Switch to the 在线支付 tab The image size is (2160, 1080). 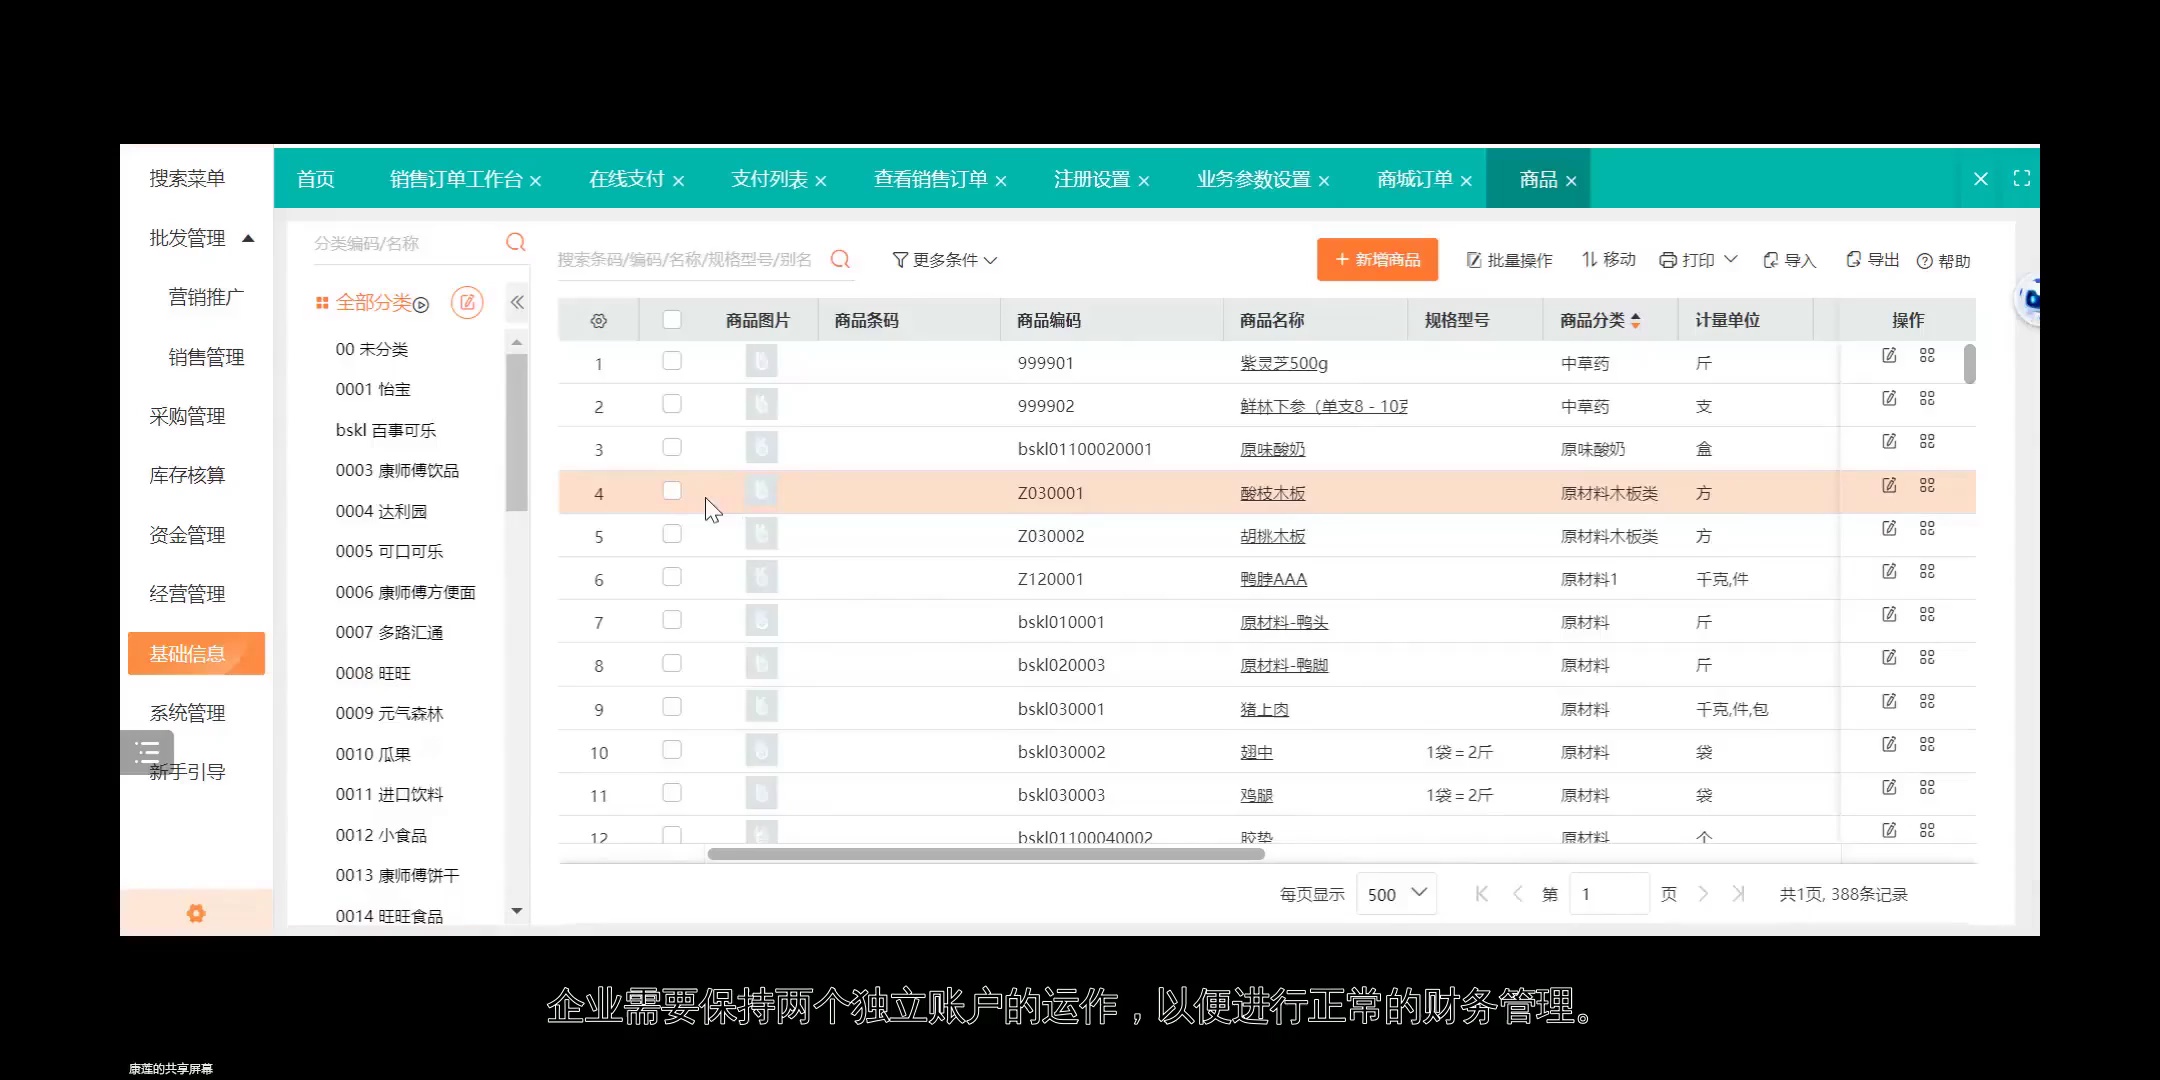(x=627, y=179)
